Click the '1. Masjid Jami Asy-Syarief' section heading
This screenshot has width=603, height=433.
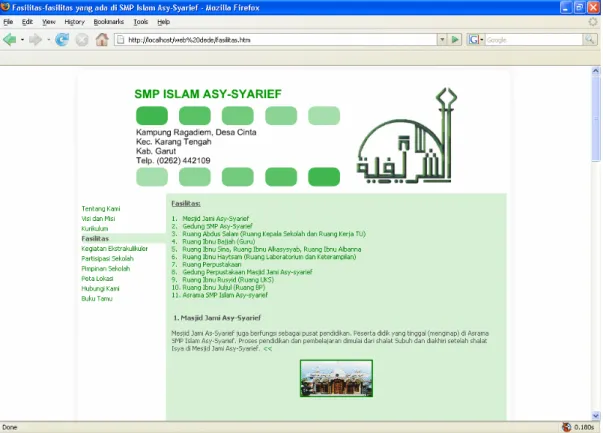217,318
